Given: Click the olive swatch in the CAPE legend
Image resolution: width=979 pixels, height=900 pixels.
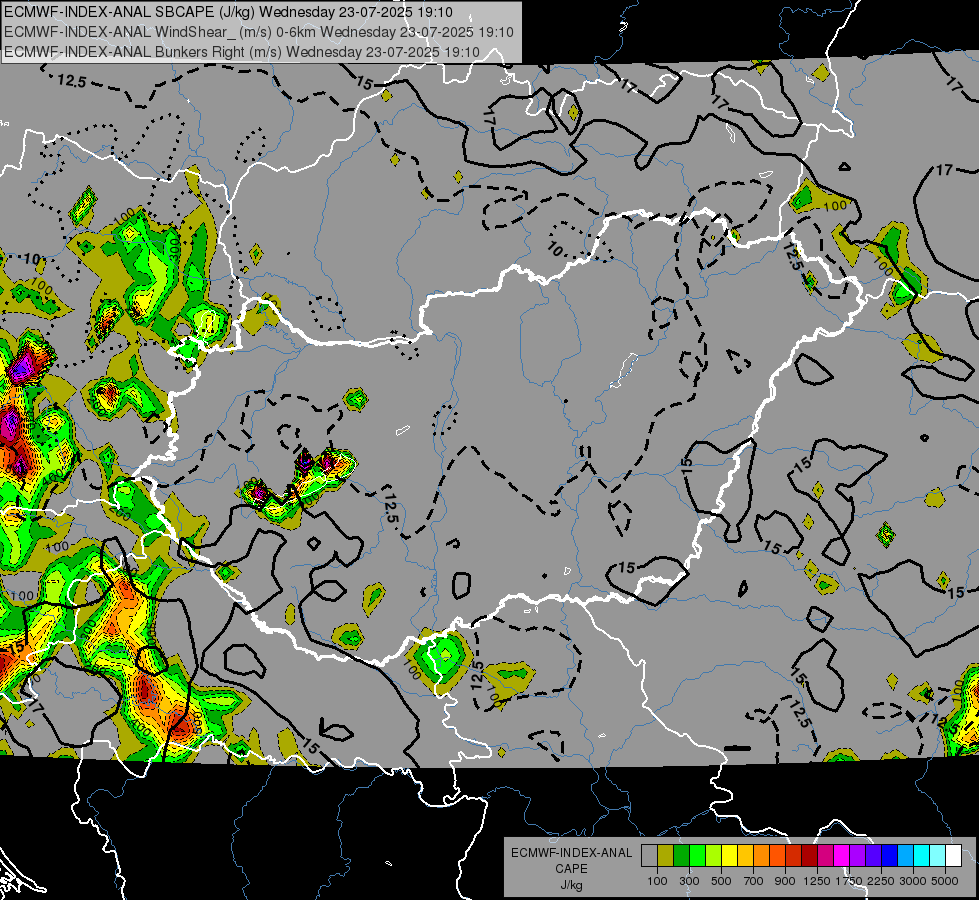Looking at the screenshot, I should point(666,856).
